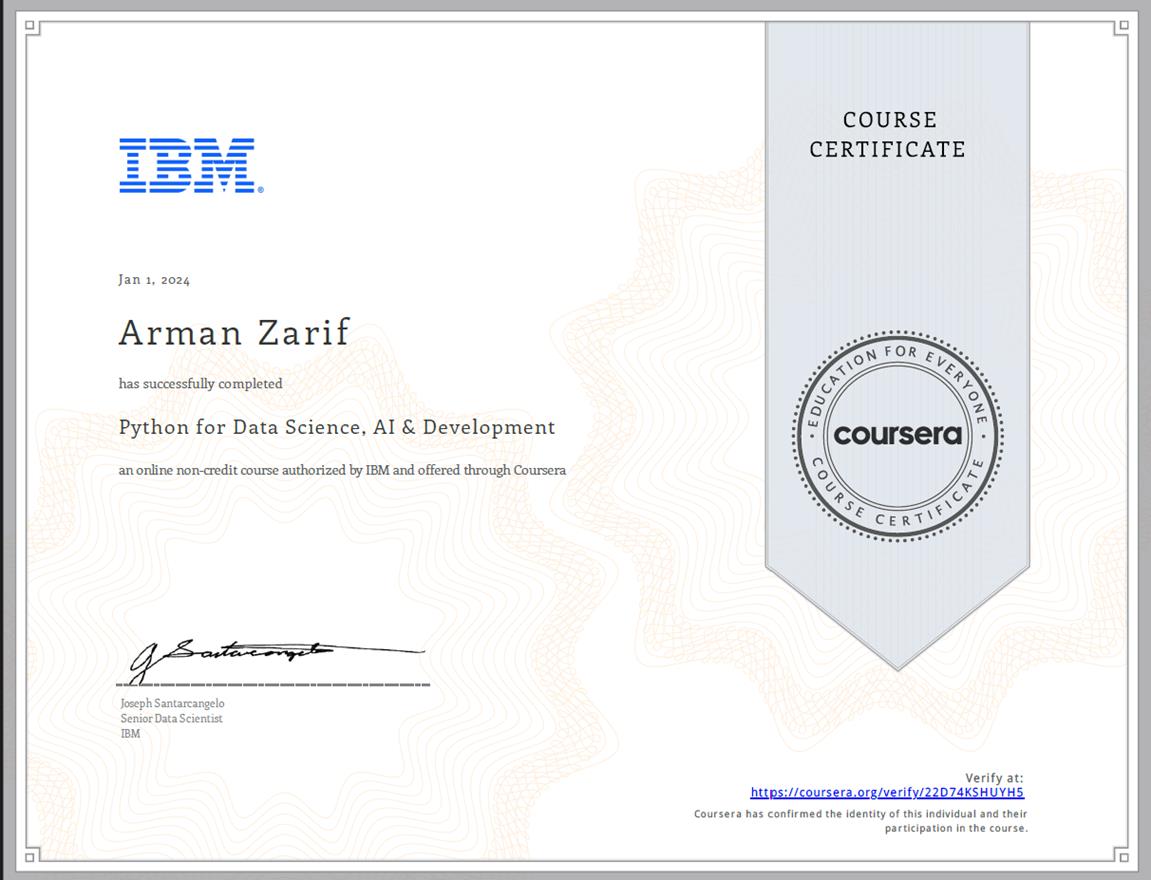
Task: Click the course title text
Action: click(x=336, y=426)
